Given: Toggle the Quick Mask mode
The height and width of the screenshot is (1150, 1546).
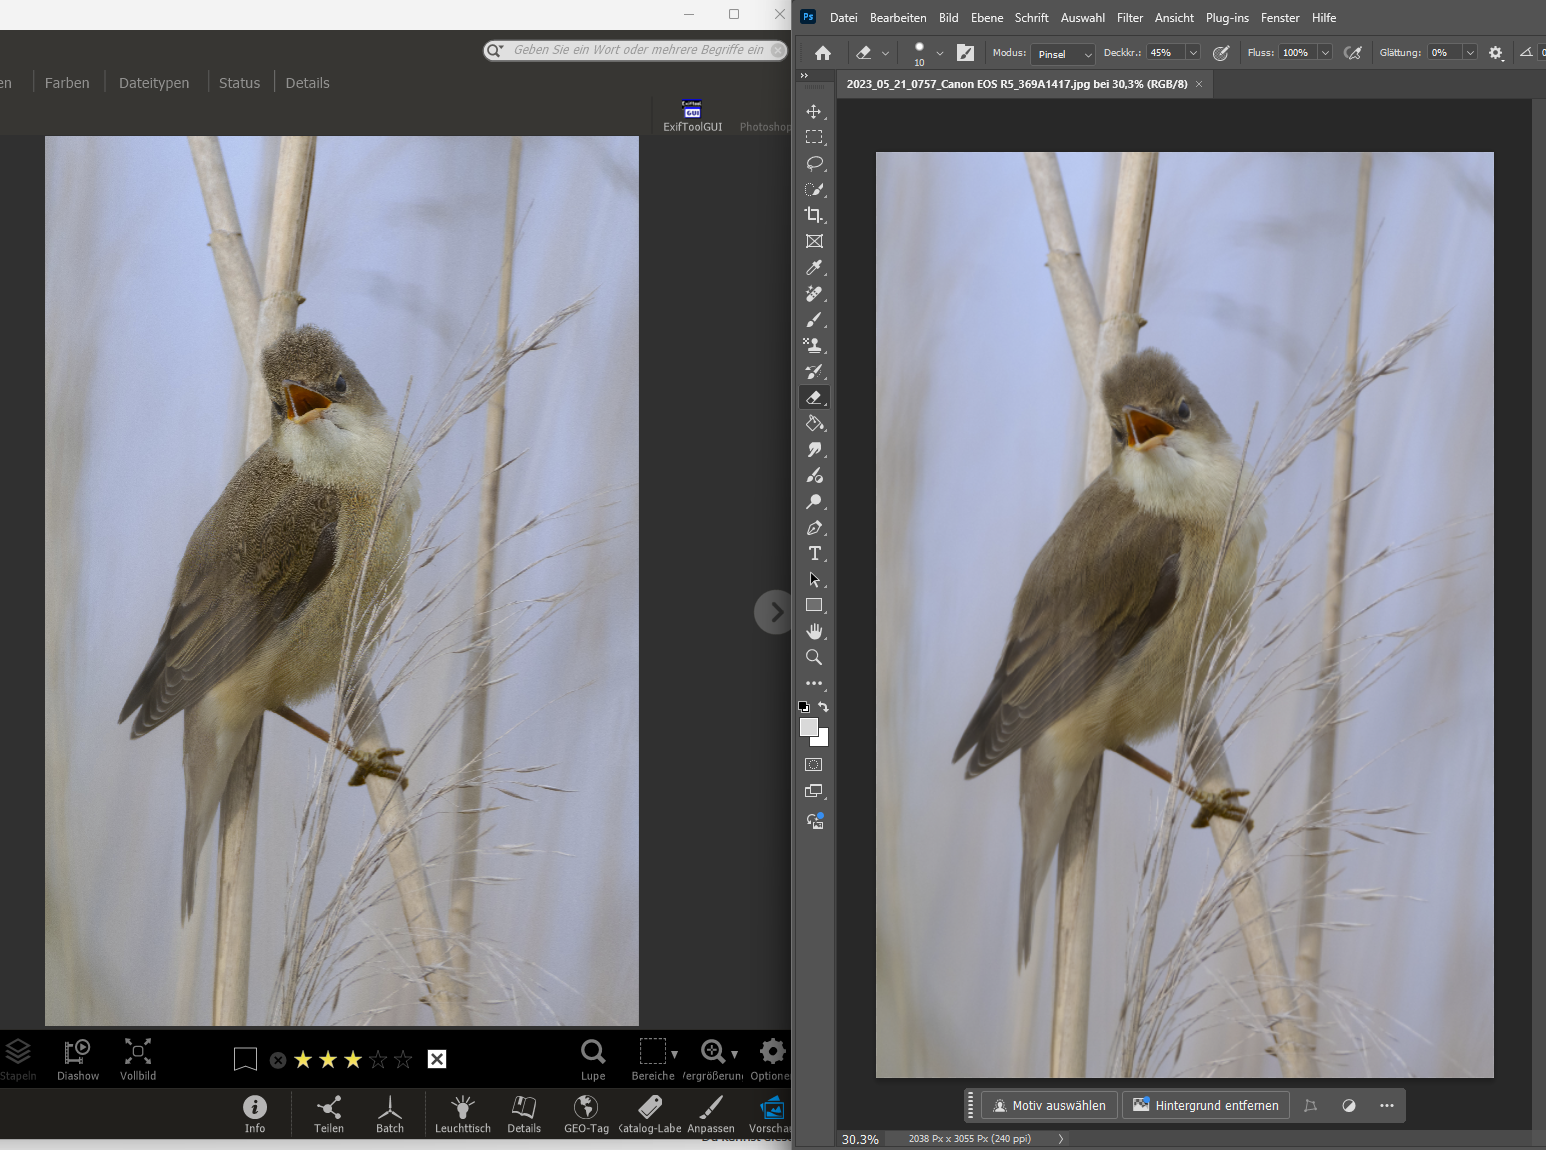Looking at the screenshot, I should 814,765.
